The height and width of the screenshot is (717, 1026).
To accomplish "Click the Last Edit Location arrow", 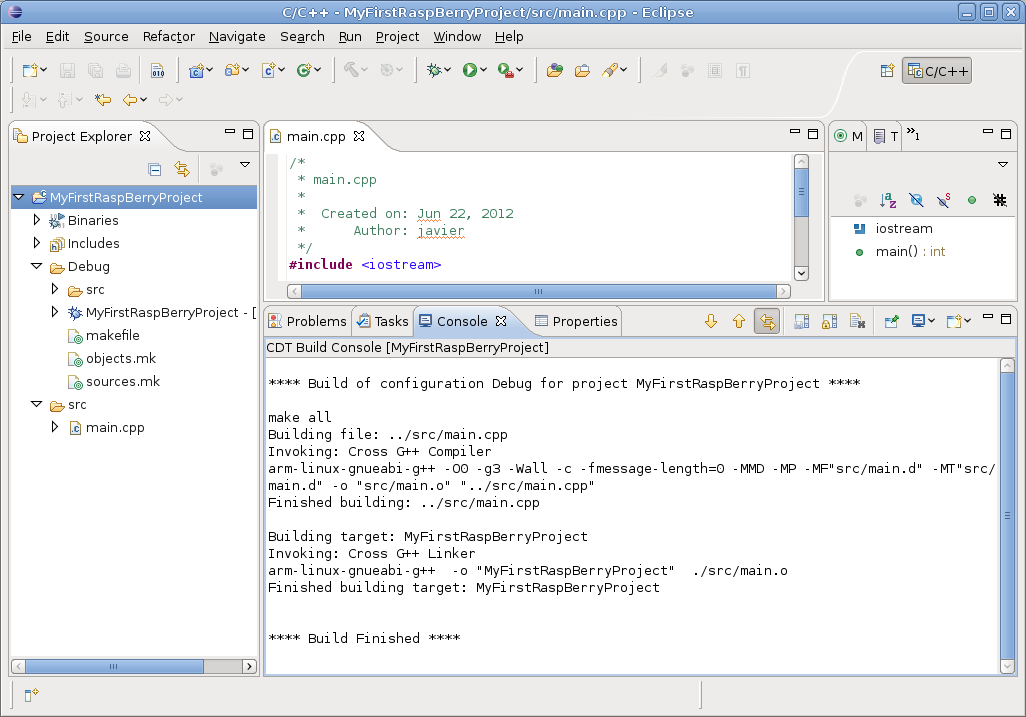I will (x=103, y=99).
